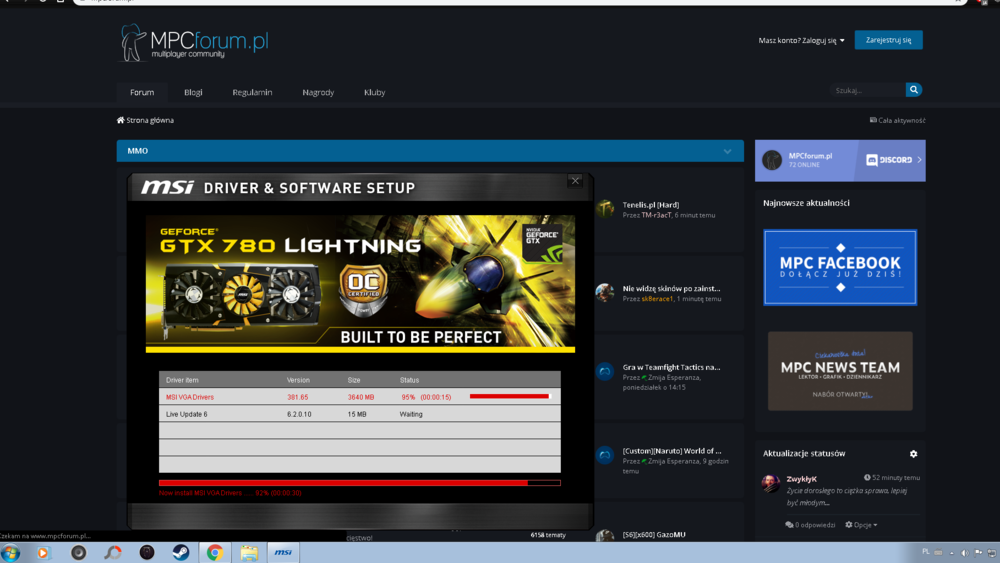Screen dimensions: 1000x563
Task: Open ZwykłyK profile name link
Action: (x=802, y=479)
